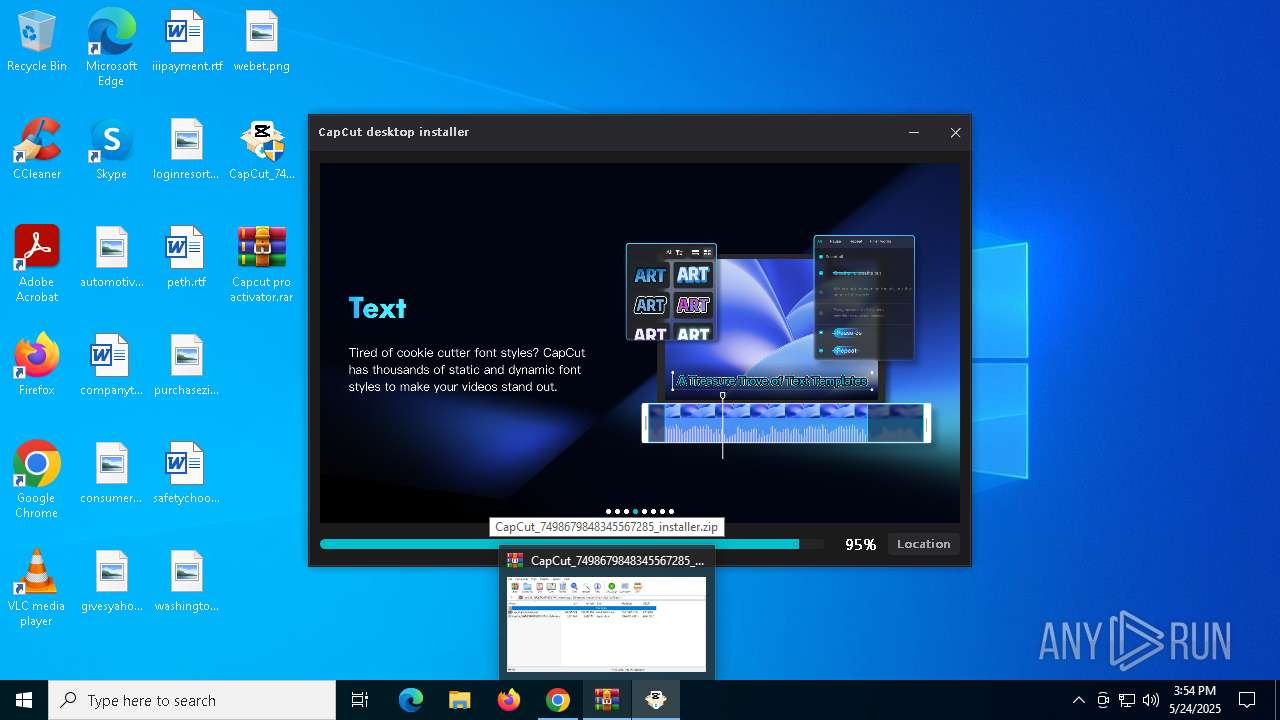Screen dimensions: 1280x720
Task: Click the CapCut_7498679848345567285 preview title
Action: tap(617, 561)
